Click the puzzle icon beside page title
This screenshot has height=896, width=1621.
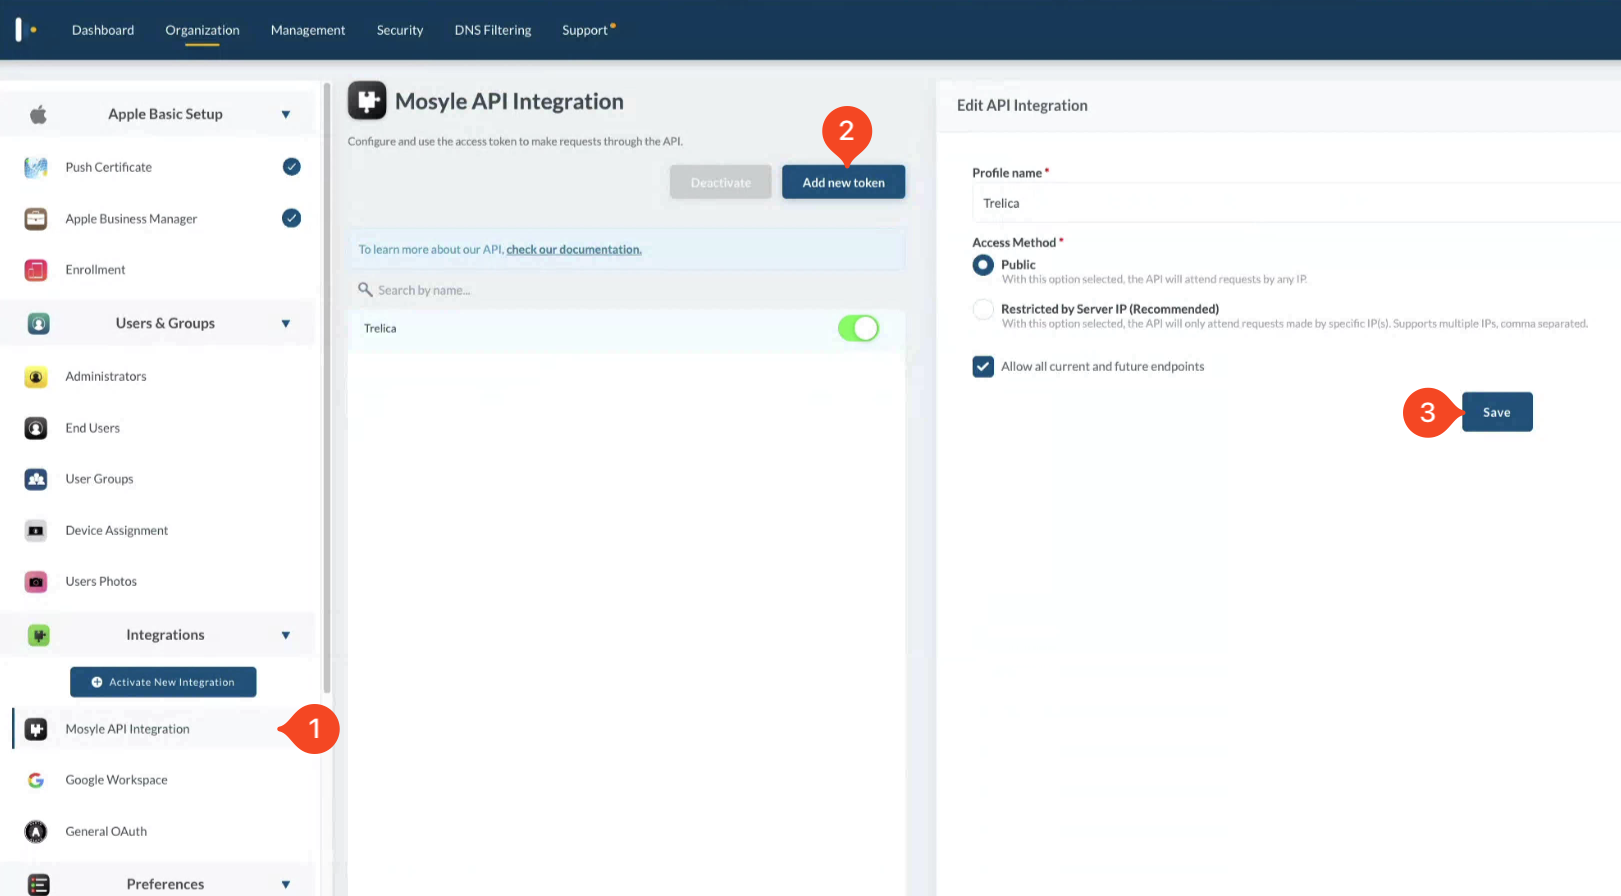[367, 100]
